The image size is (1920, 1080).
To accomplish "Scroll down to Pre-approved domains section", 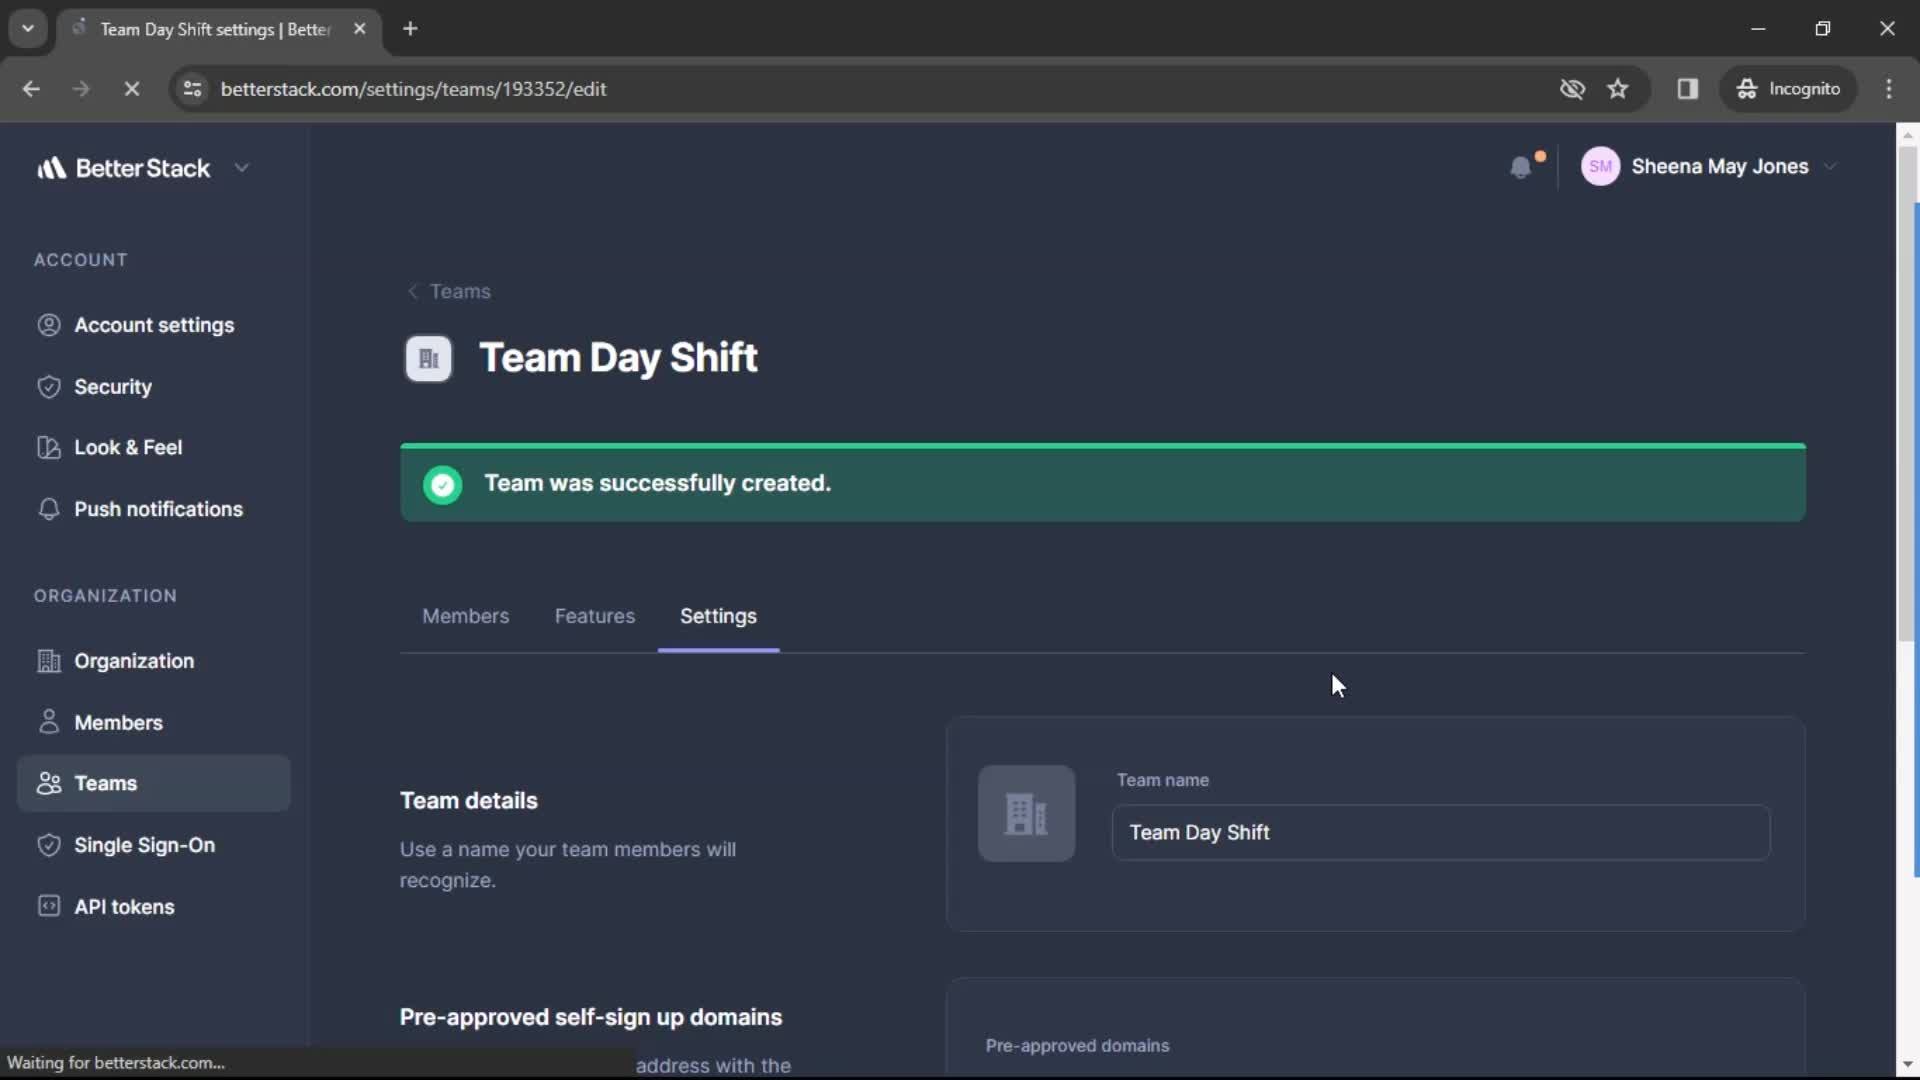I will 1079,1044.
